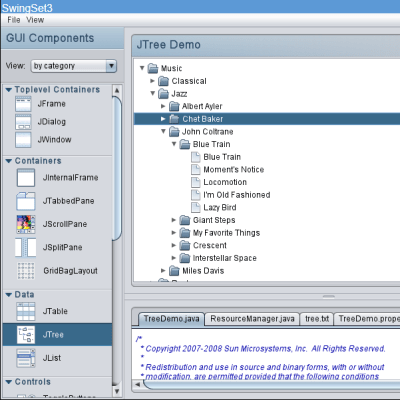Select the JTabbedPane label in sidebar
The height and width of the screenshot is (400, 400).
coord(68,201)
